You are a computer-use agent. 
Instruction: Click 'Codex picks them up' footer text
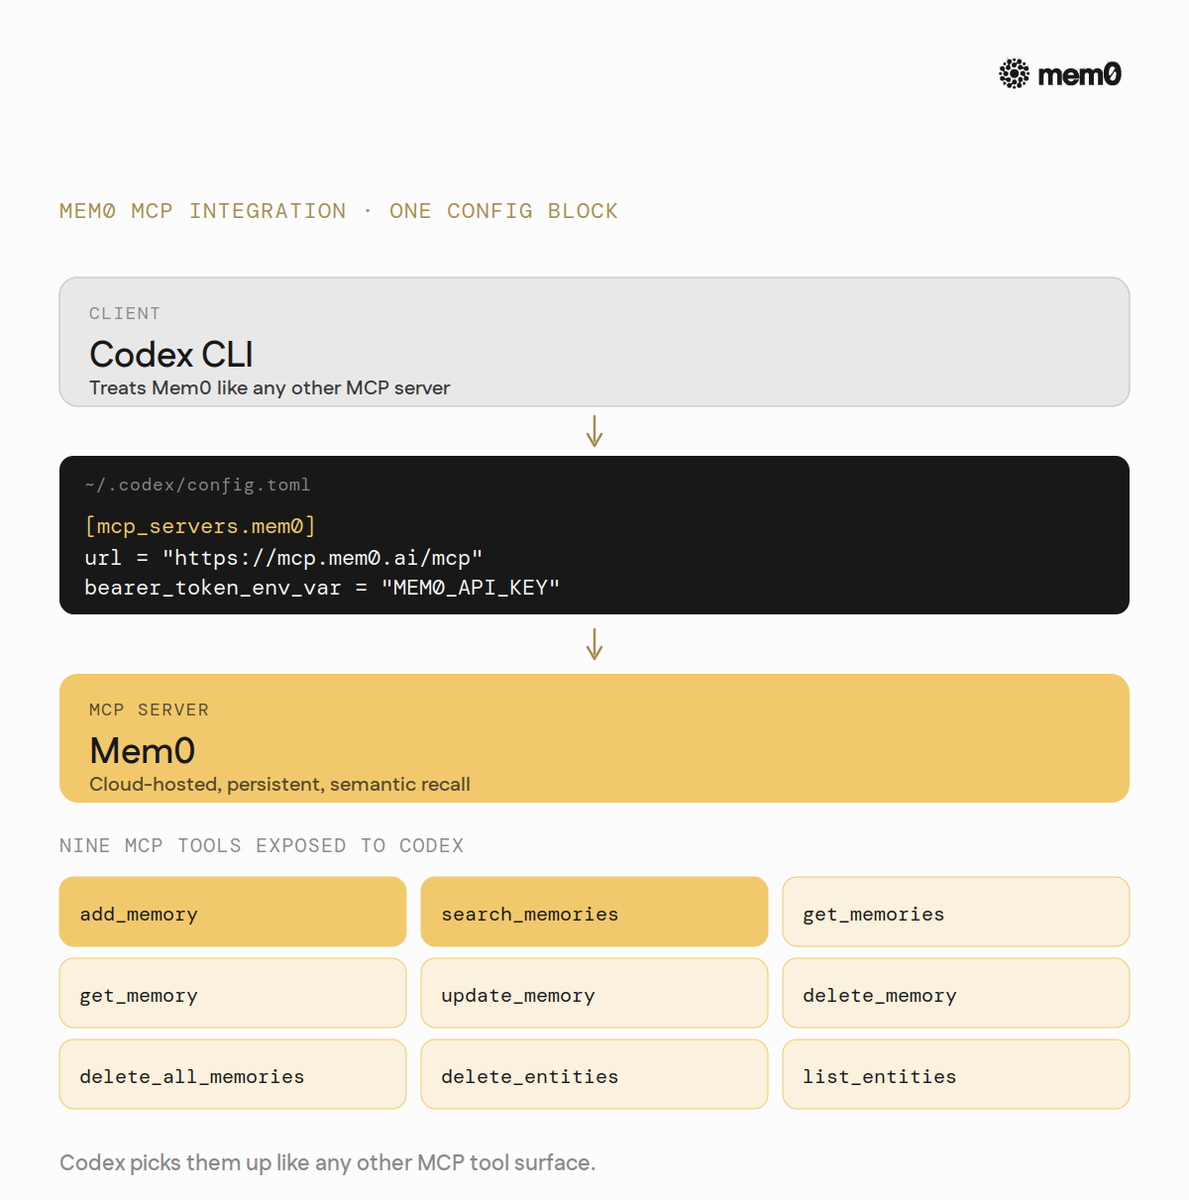[328, 1163]
